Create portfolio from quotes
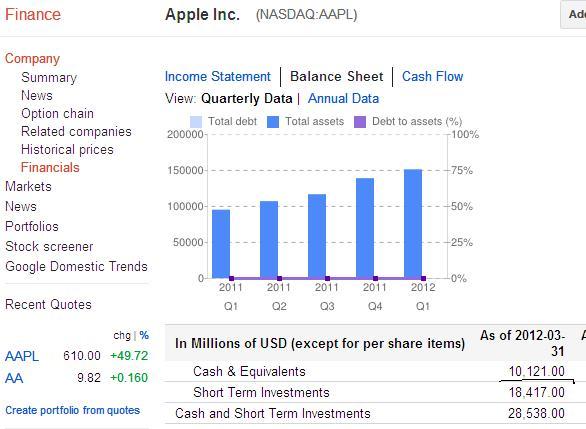 tap(73, 410)
